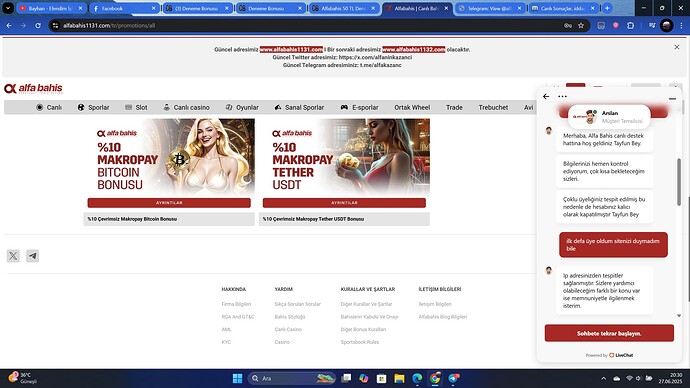
Task: Click AYRINTILAR under Tether USDT bonus
Action: click(x=344, y=203)
